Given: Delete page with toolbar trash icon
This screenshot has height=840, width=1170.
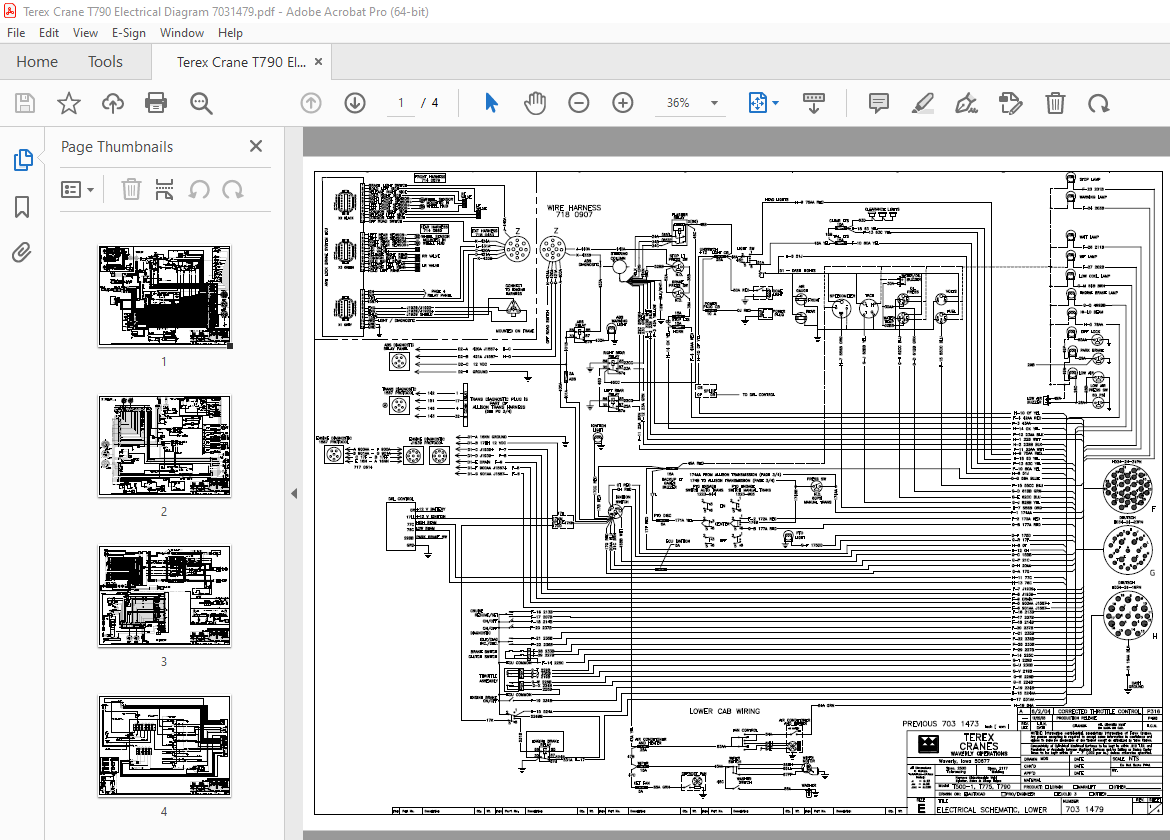Looking at the screenshot, I should coord(1055,103).
